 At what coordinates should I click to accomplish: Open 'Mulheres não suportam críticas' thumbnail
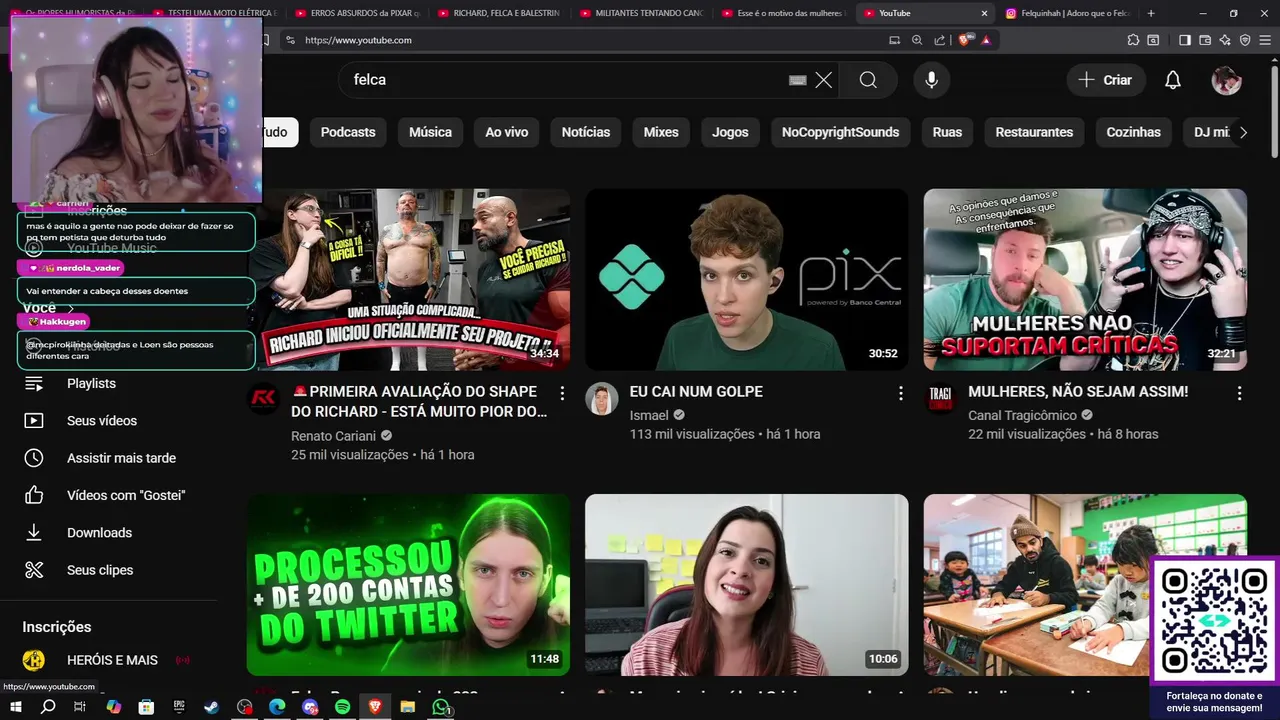(1085, 280)
